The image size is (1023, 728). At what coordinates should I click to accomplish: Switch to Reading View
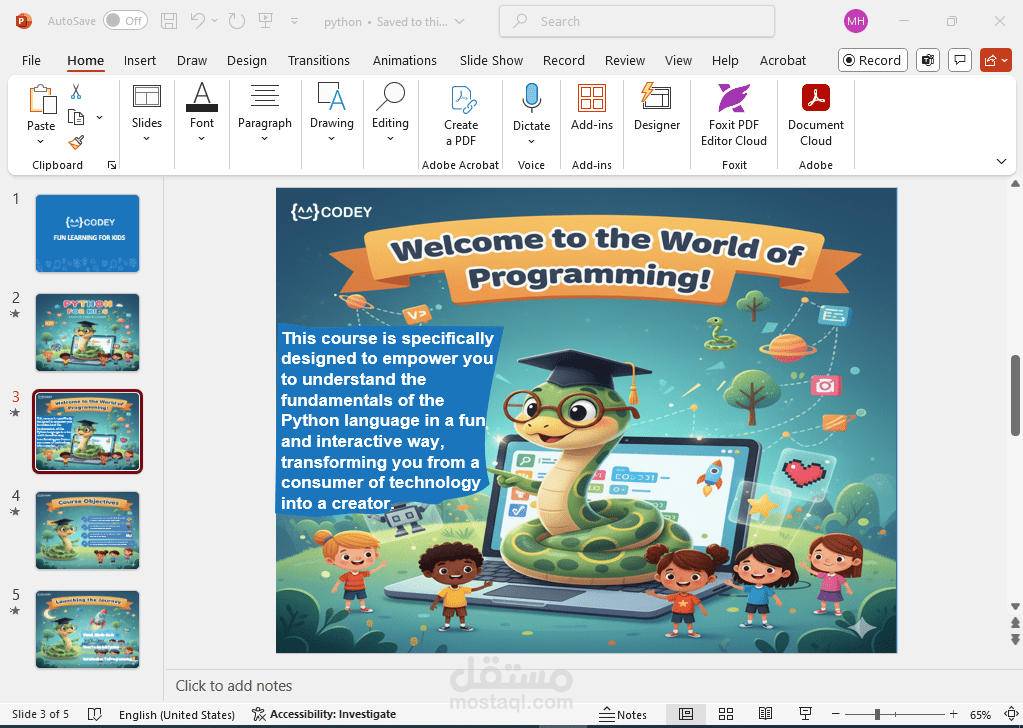[765, 714]
